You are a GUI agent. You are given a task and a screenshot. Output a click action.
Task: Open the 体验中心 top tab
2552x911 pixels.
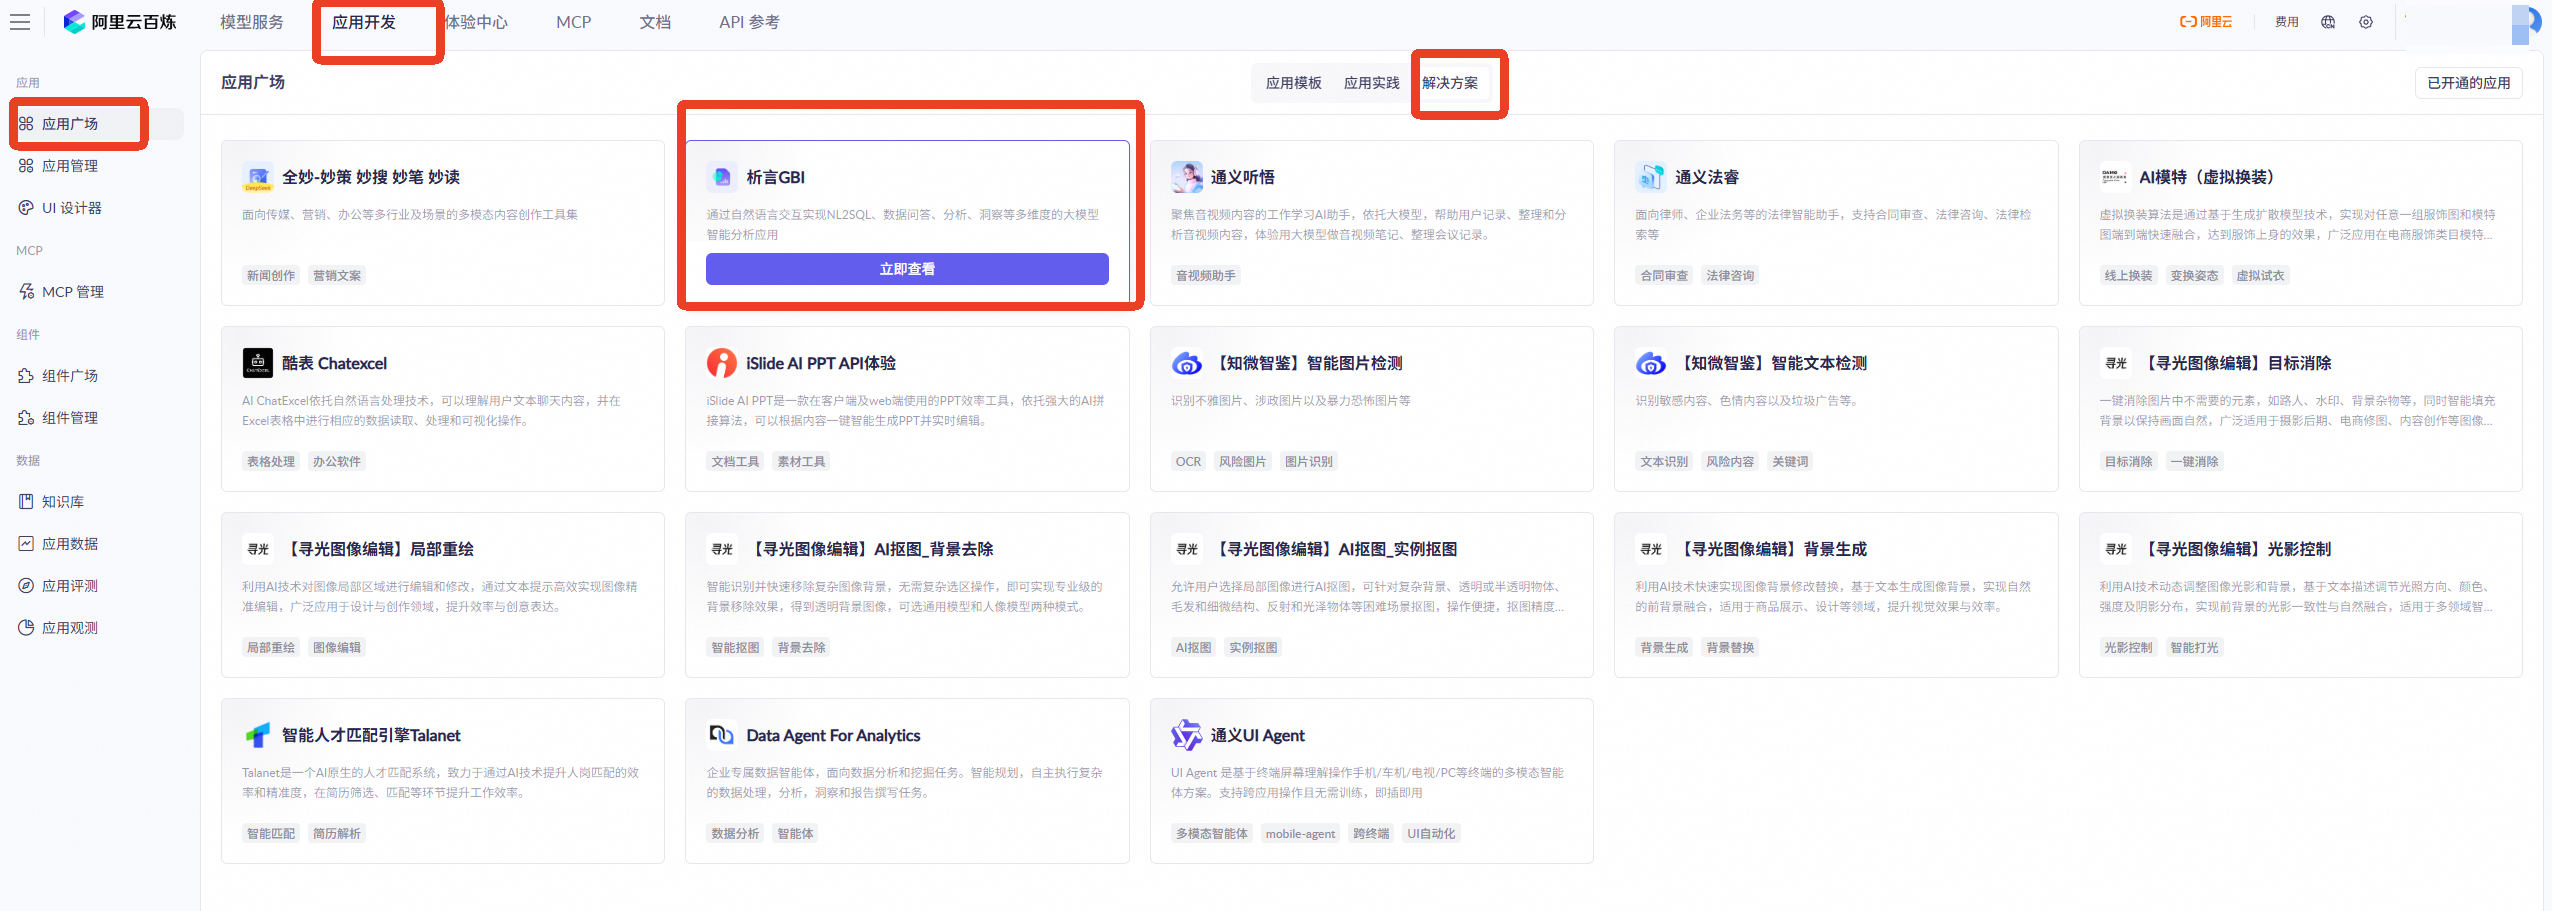[x=476, y=22]
